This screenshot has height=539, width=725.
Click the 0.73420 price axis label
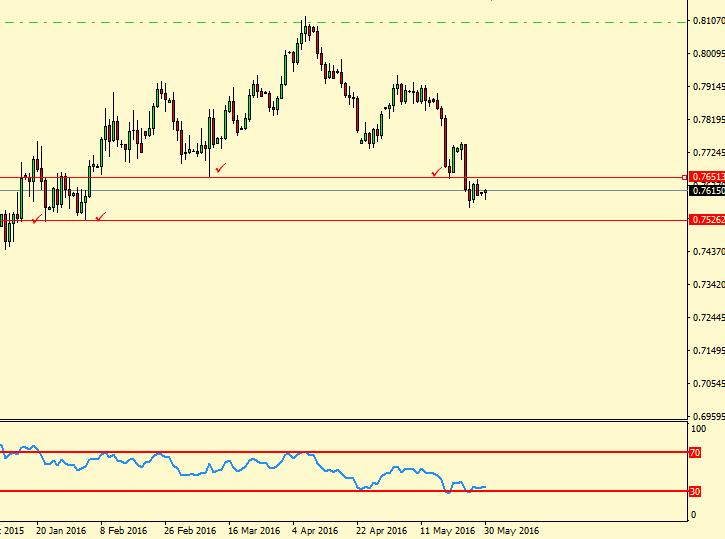point(708,284)
